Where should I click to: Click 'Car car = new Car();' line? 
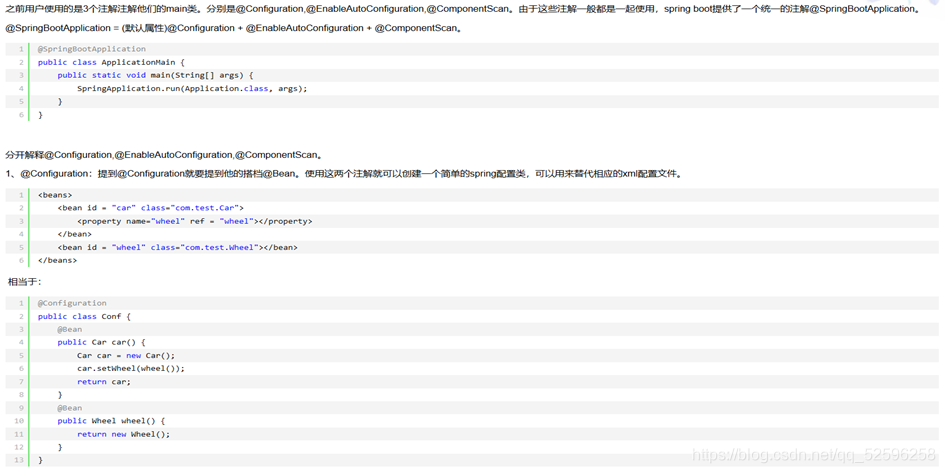tap(126, 356)
